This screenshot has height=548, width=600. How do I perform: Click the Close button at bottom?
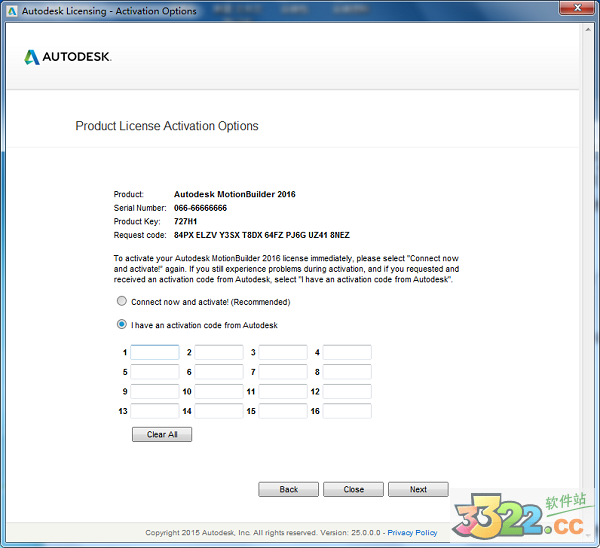pos(354,489)
